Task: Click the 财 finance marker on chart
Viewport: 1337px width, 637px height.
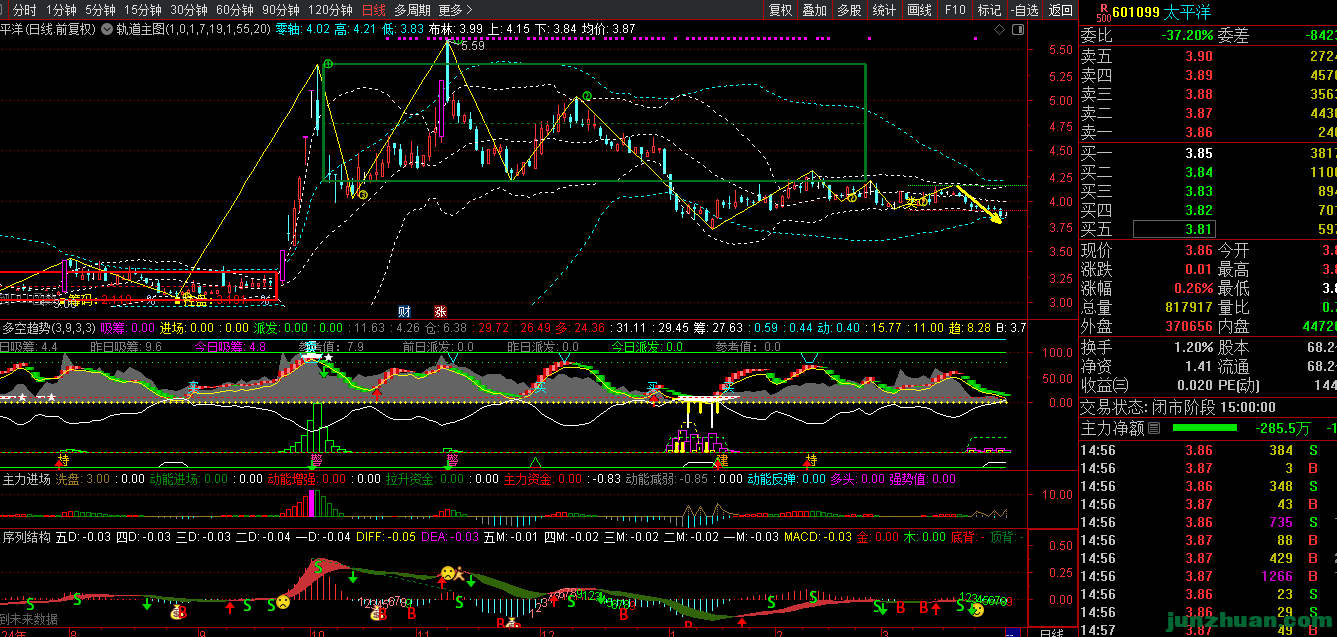Action: coord(404,311)
